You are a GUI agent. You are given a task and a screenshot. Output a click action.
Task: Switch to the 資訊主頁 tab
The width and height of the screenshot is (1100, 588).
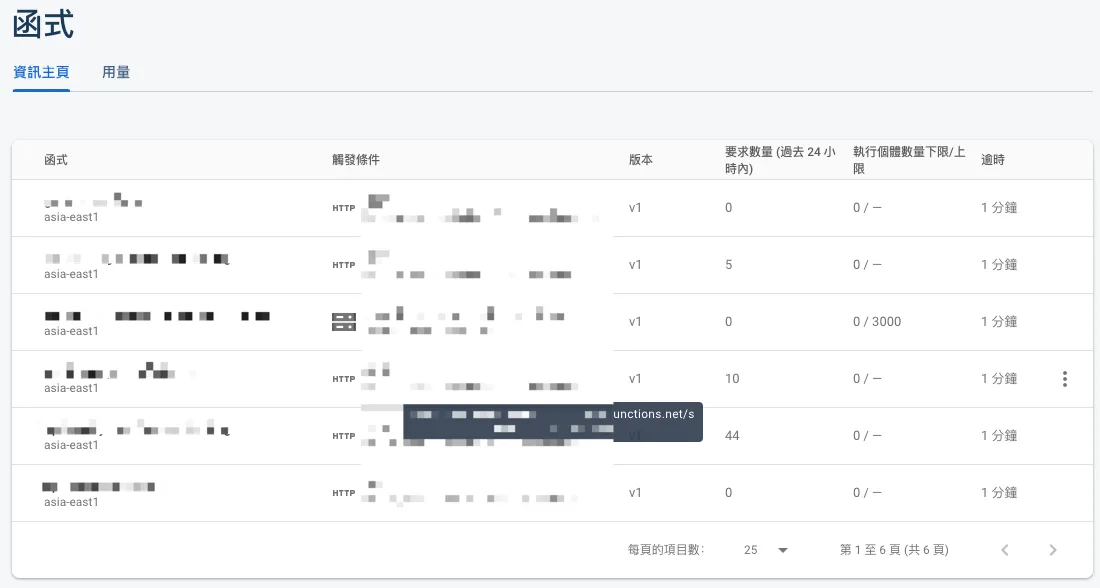pos(41,72)
